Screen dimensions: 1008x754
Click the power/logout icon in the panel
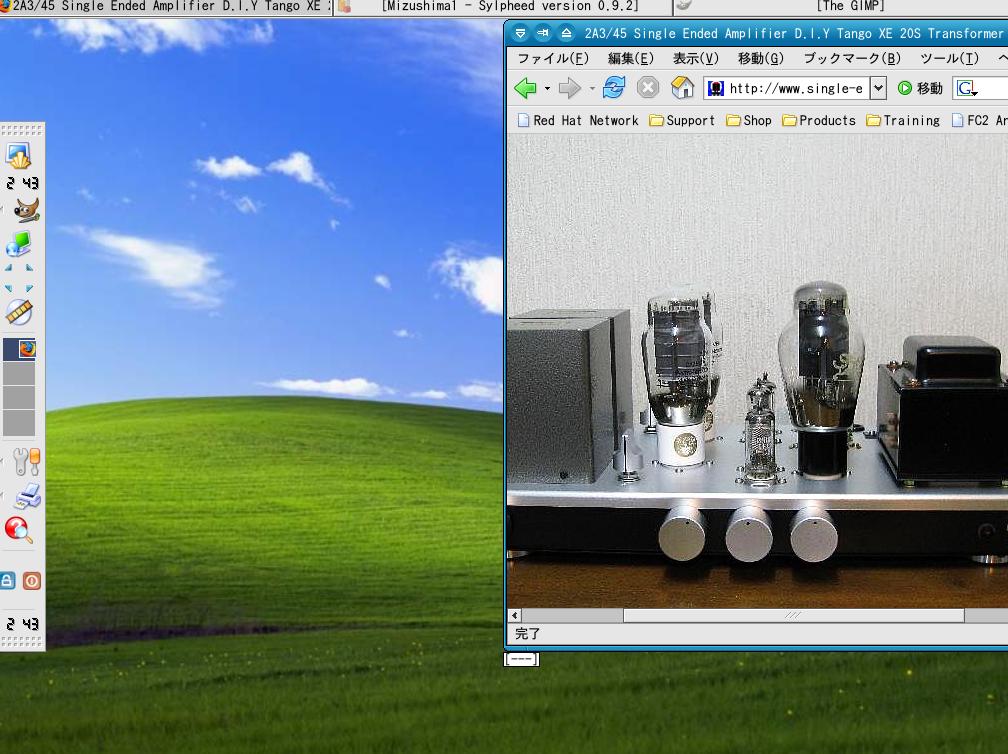click(x=33, y=580)
